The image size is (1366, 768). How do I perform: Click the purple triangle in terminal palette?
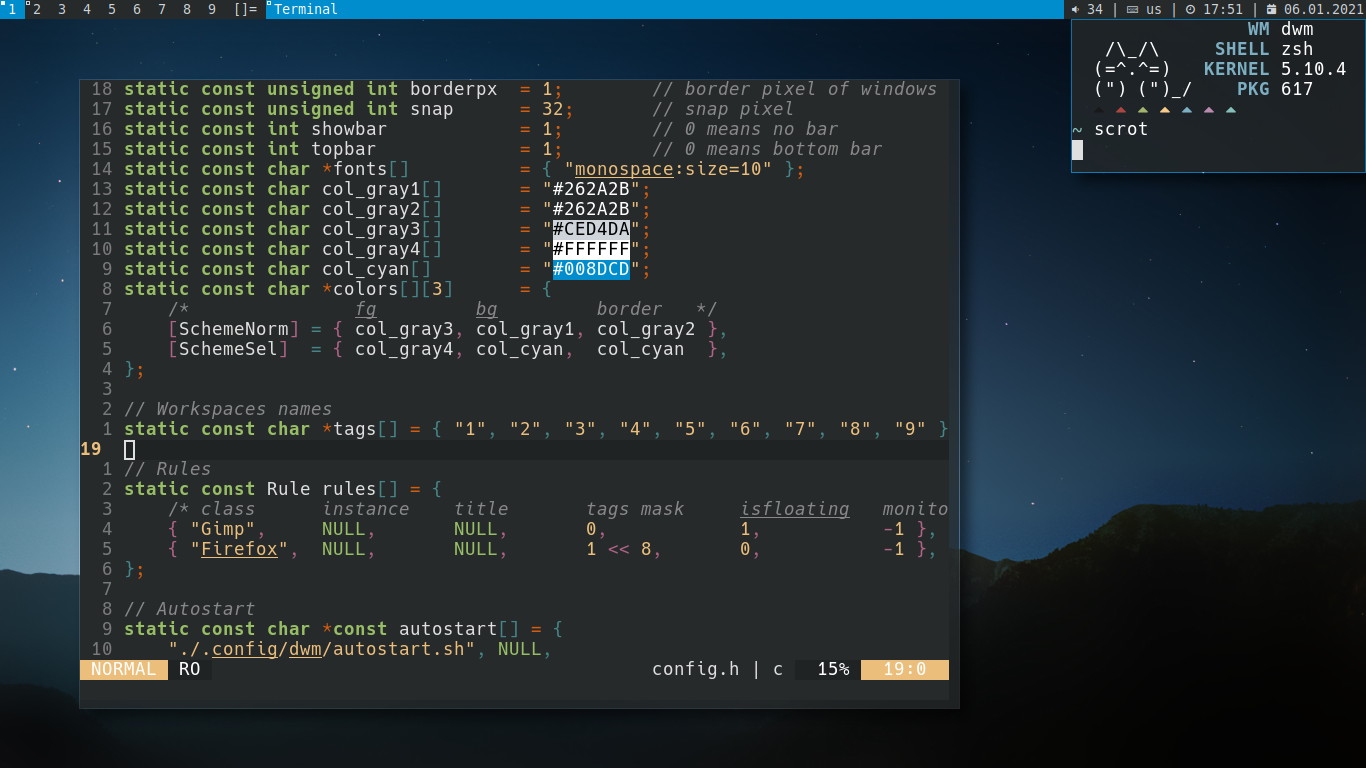coord(1209,110)
